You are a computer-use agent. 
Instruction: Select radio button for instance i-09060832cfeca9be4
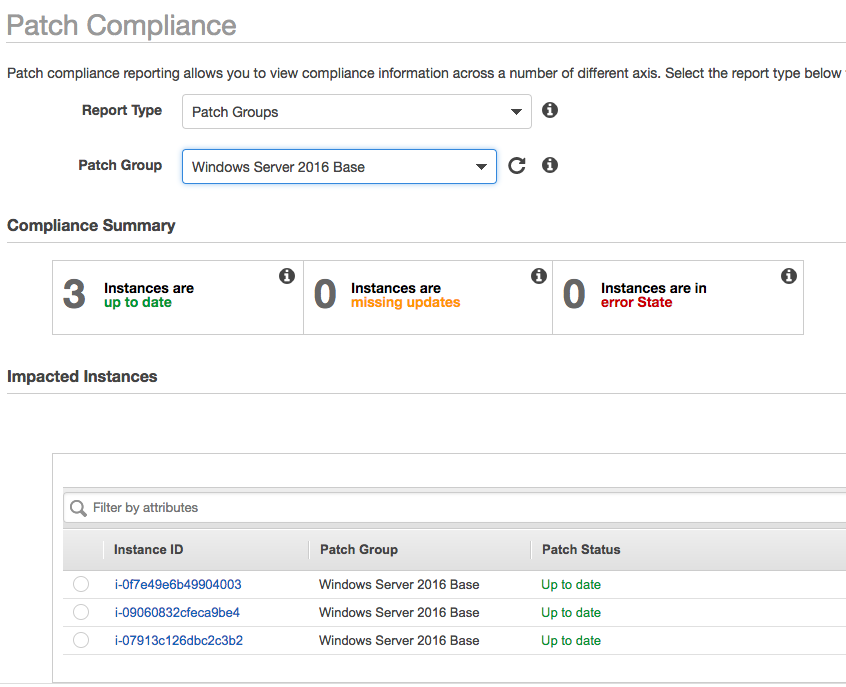point(81,612)
